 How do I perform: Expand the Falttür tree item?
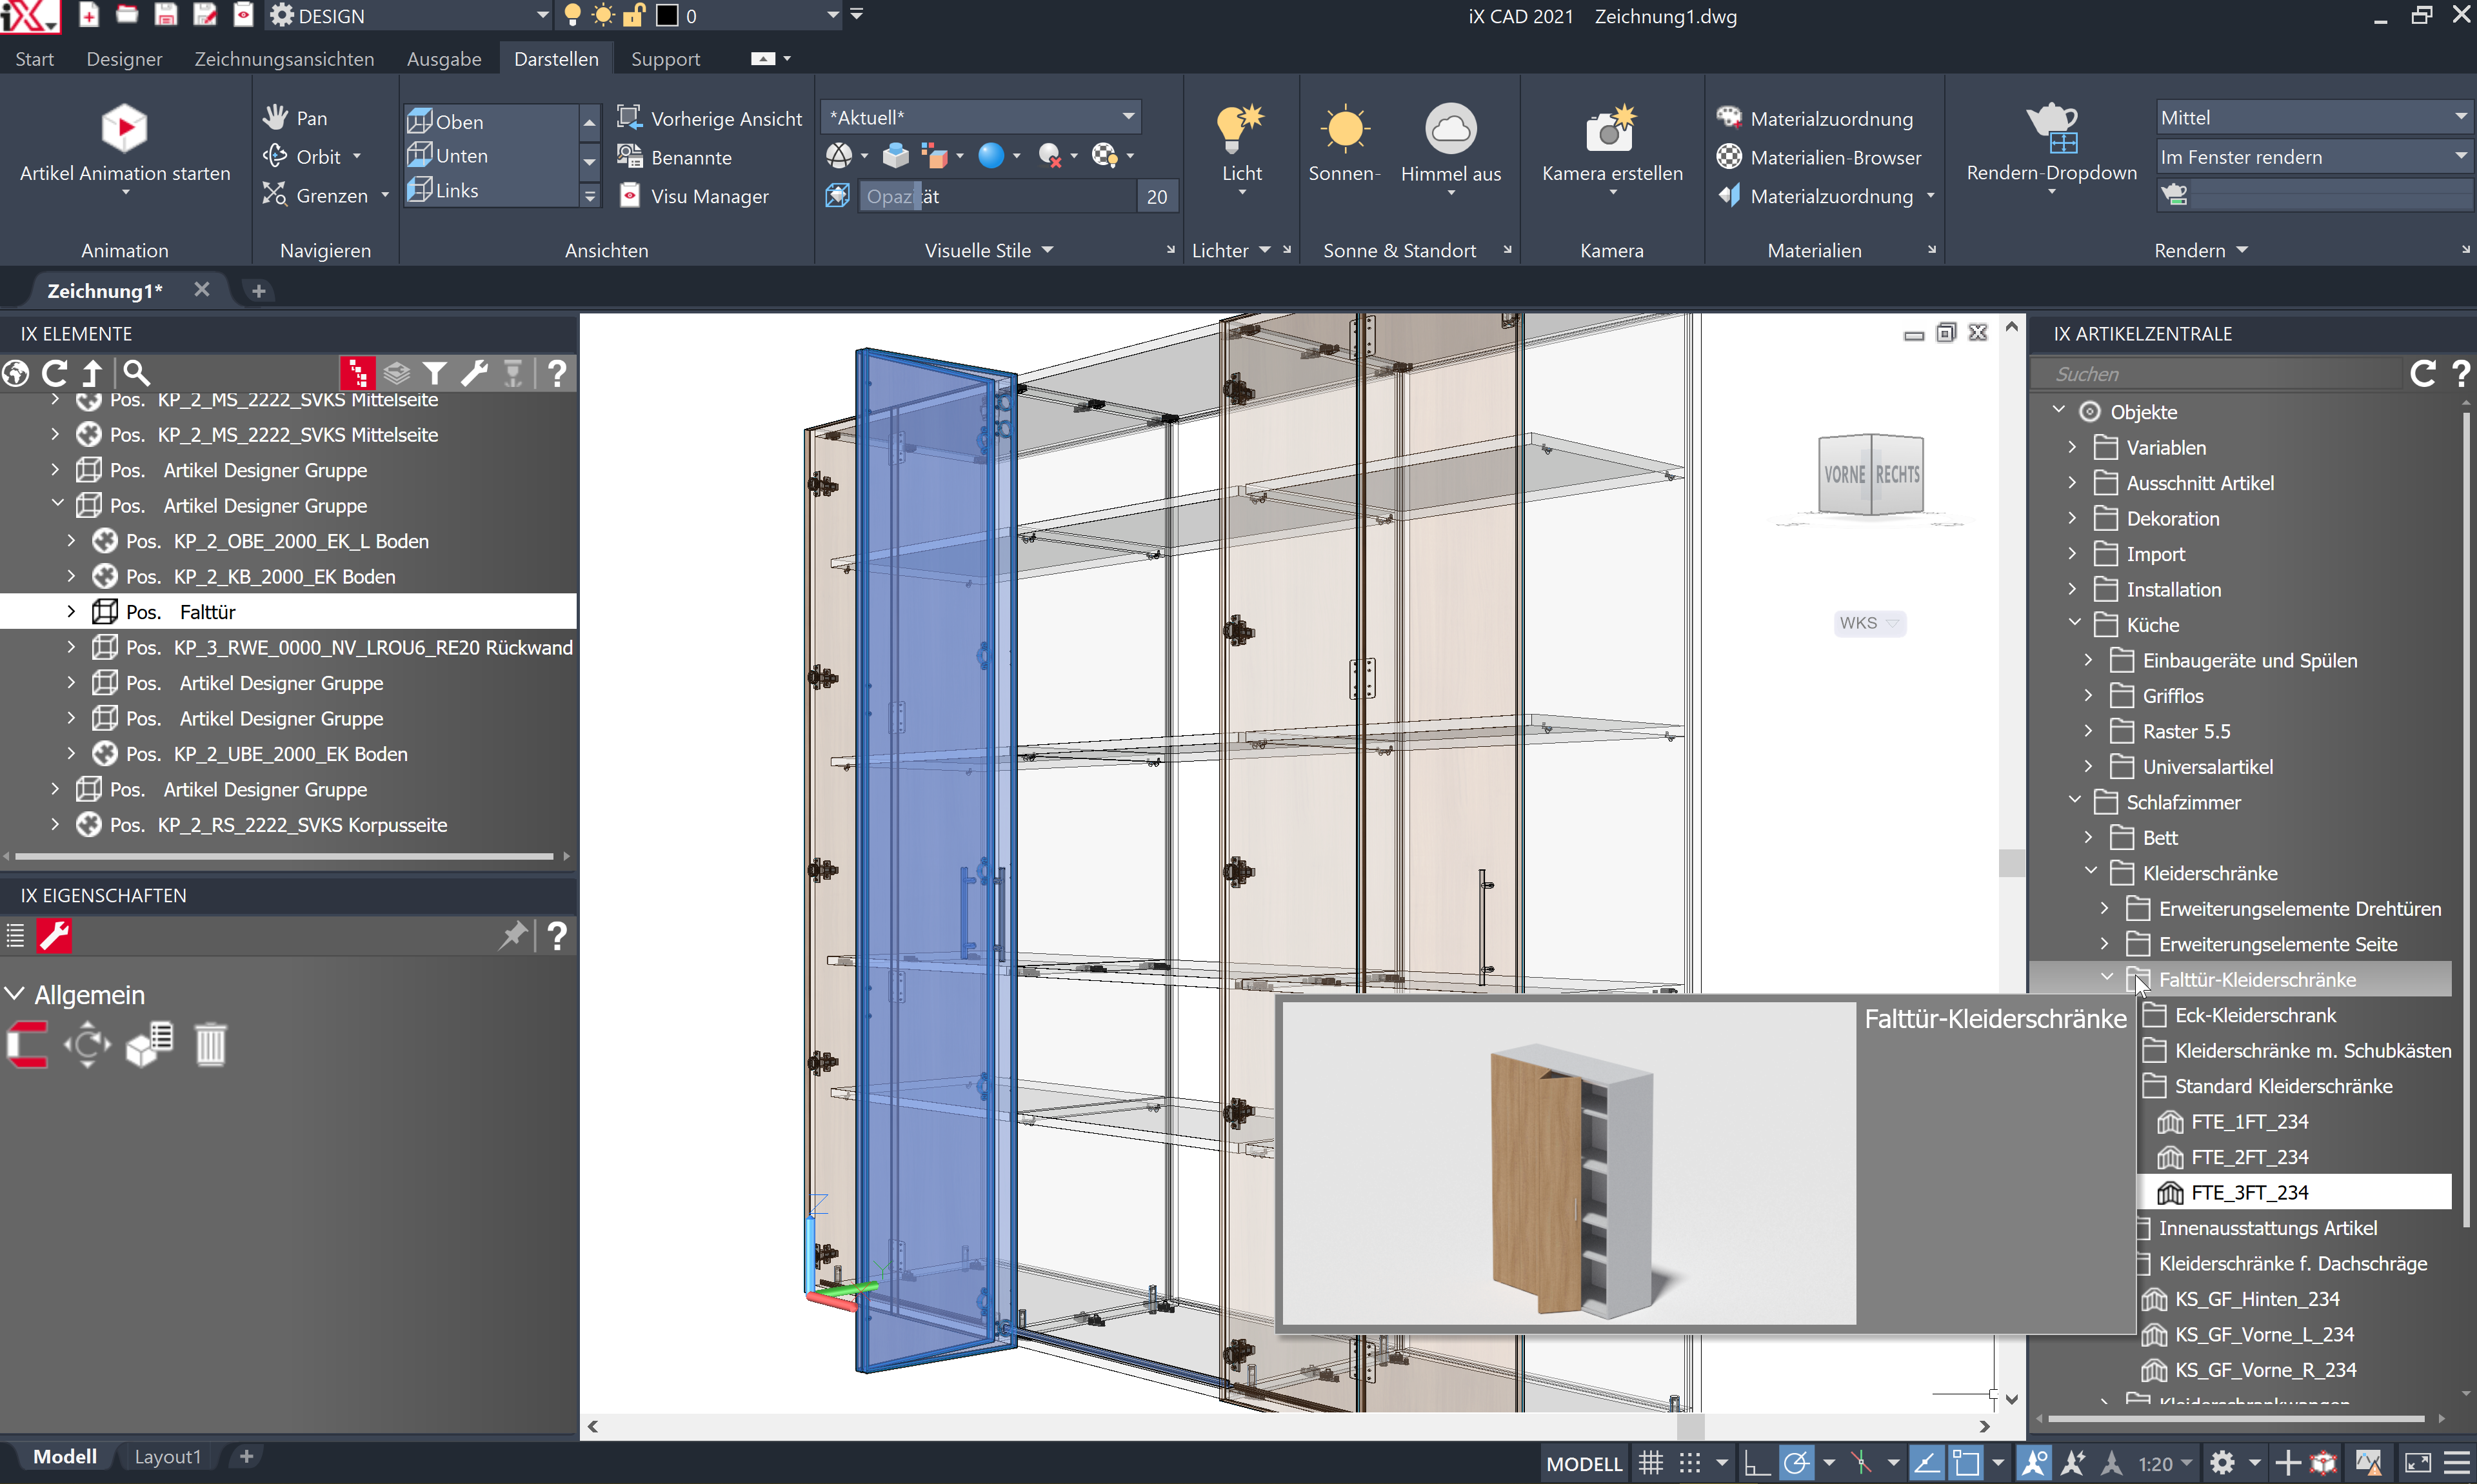(x=71, y=611)
